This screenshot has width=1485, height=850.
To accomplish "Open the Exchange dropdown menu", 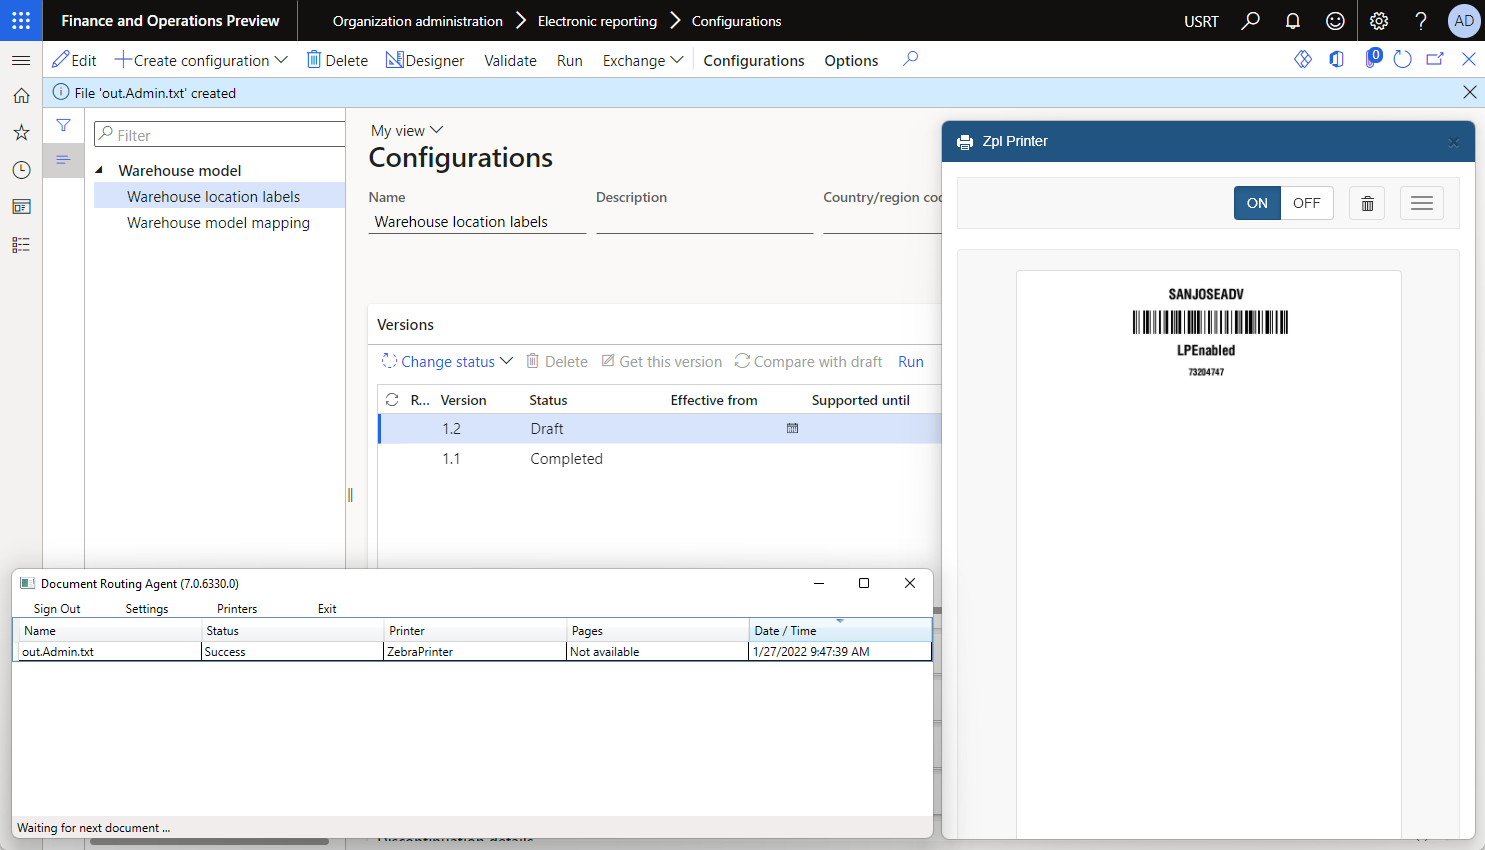I will click(x=643, y=60).
